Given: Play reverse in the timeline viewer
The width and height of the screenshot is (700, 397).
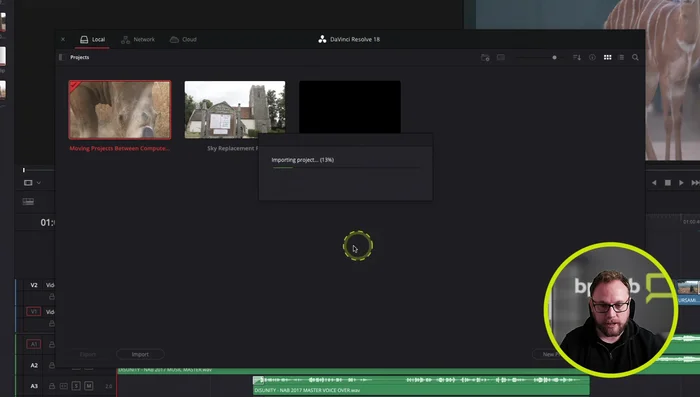Looking at the screenshot, I should click(x=654, y=183).
